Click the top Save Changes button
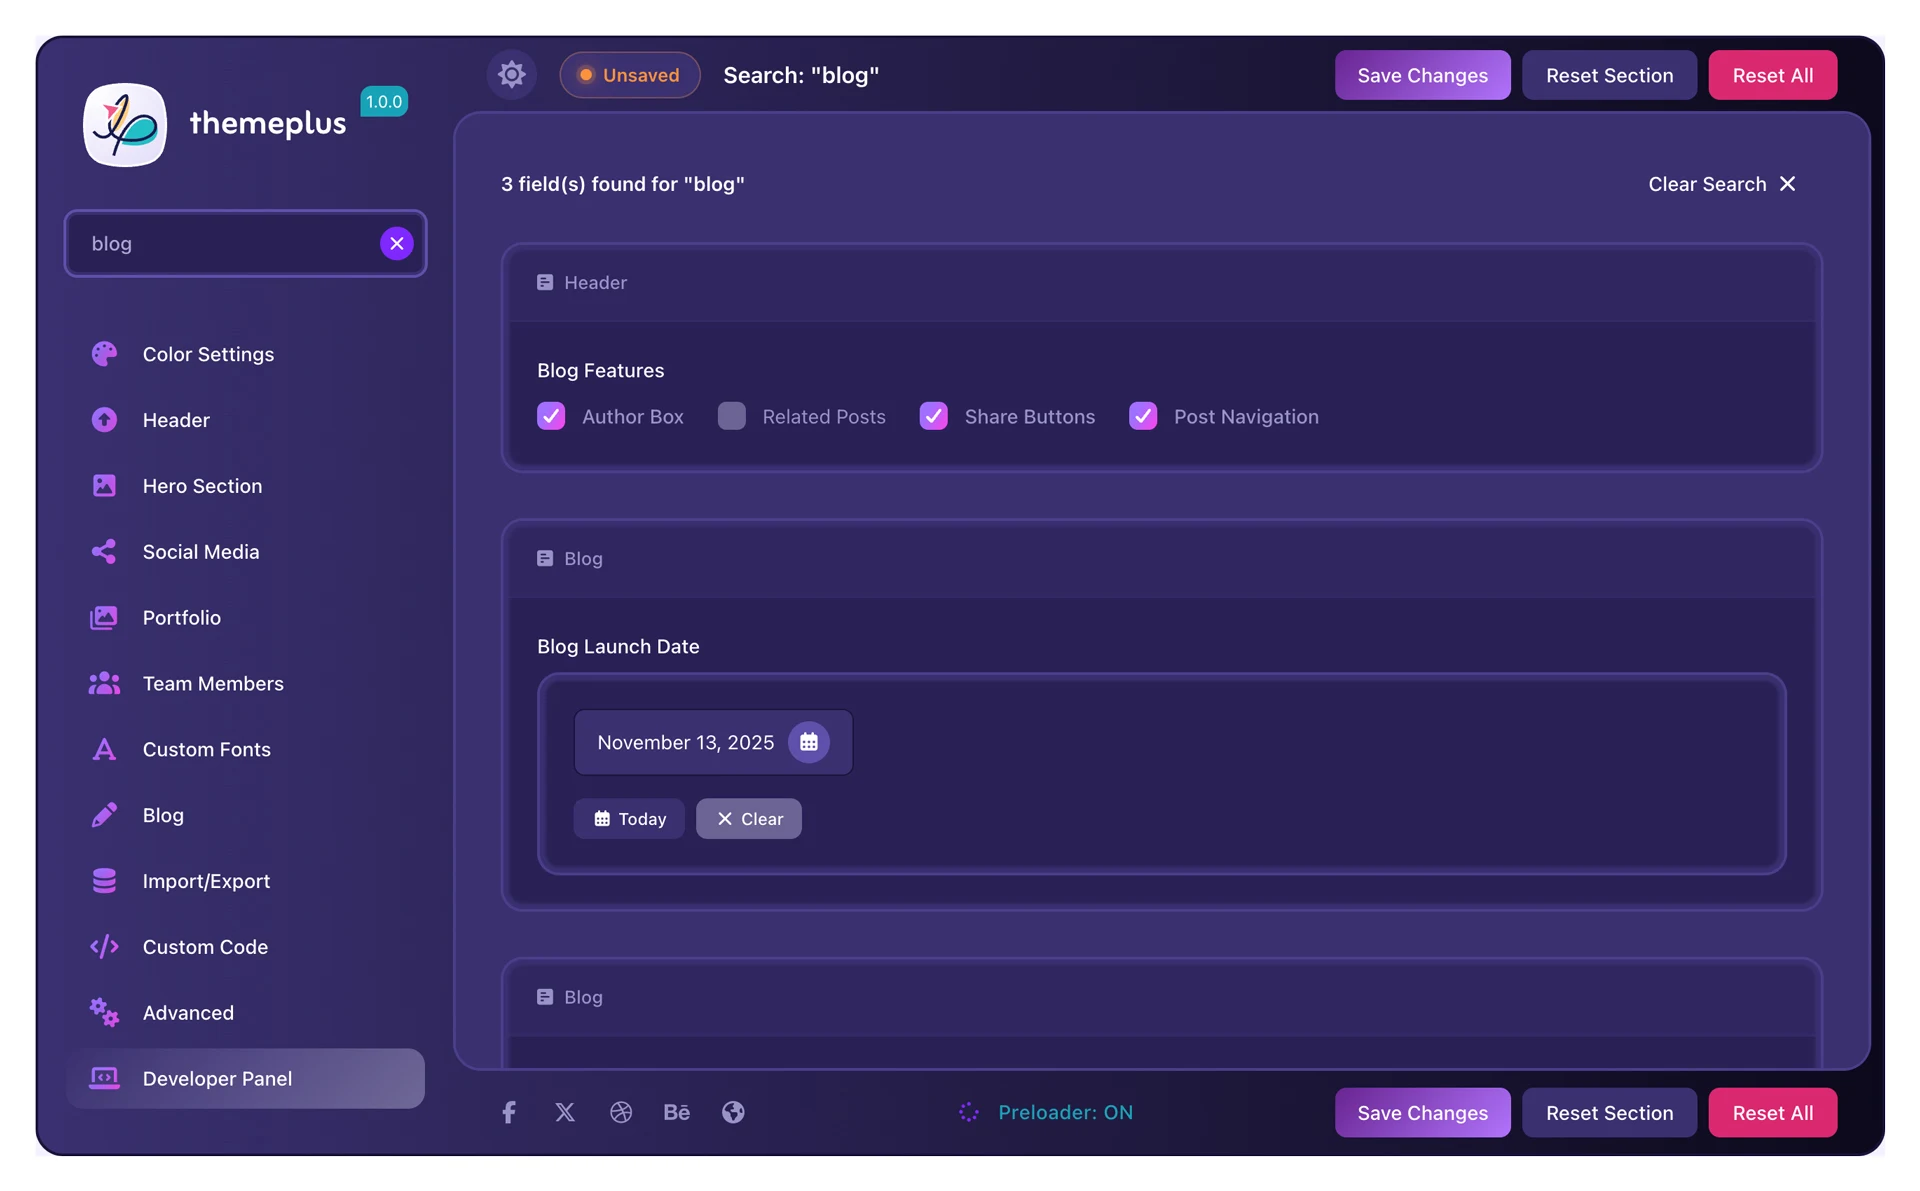Image resolution: width=1920 pixels, height=1191 pixels. coord(1422,75)
